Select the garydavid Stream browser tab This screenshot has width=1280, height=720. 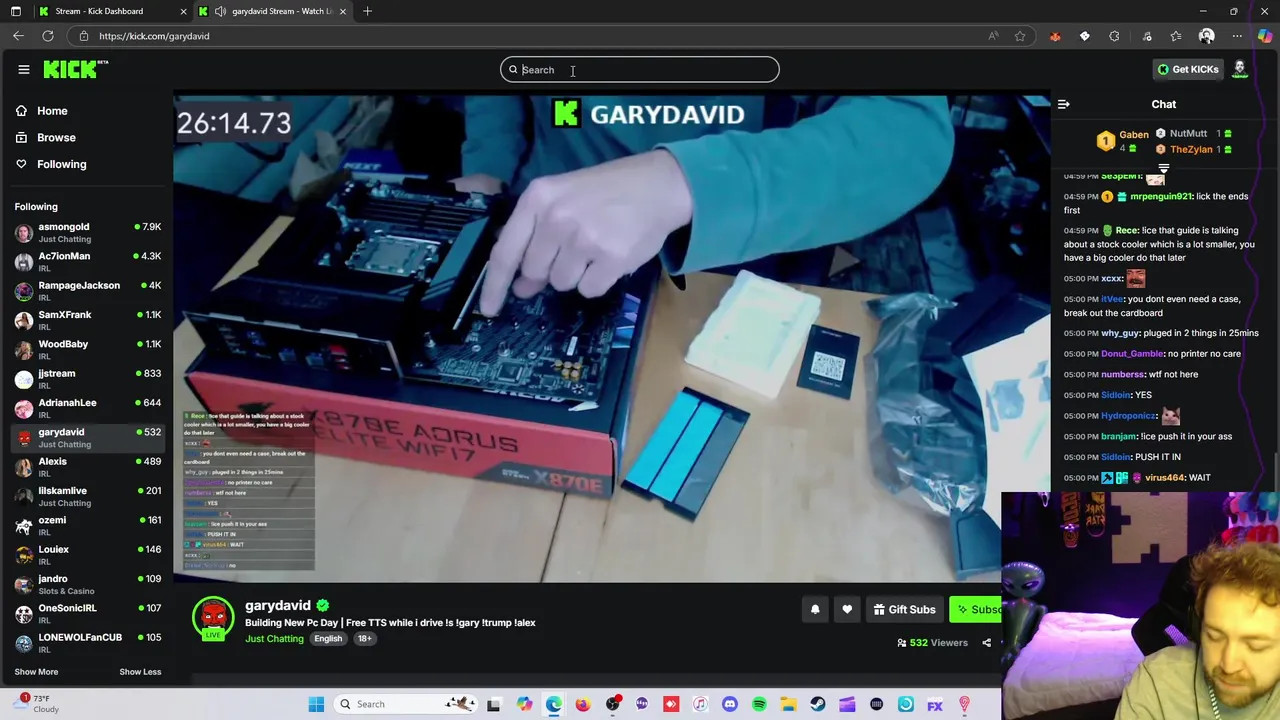(273, 11)
